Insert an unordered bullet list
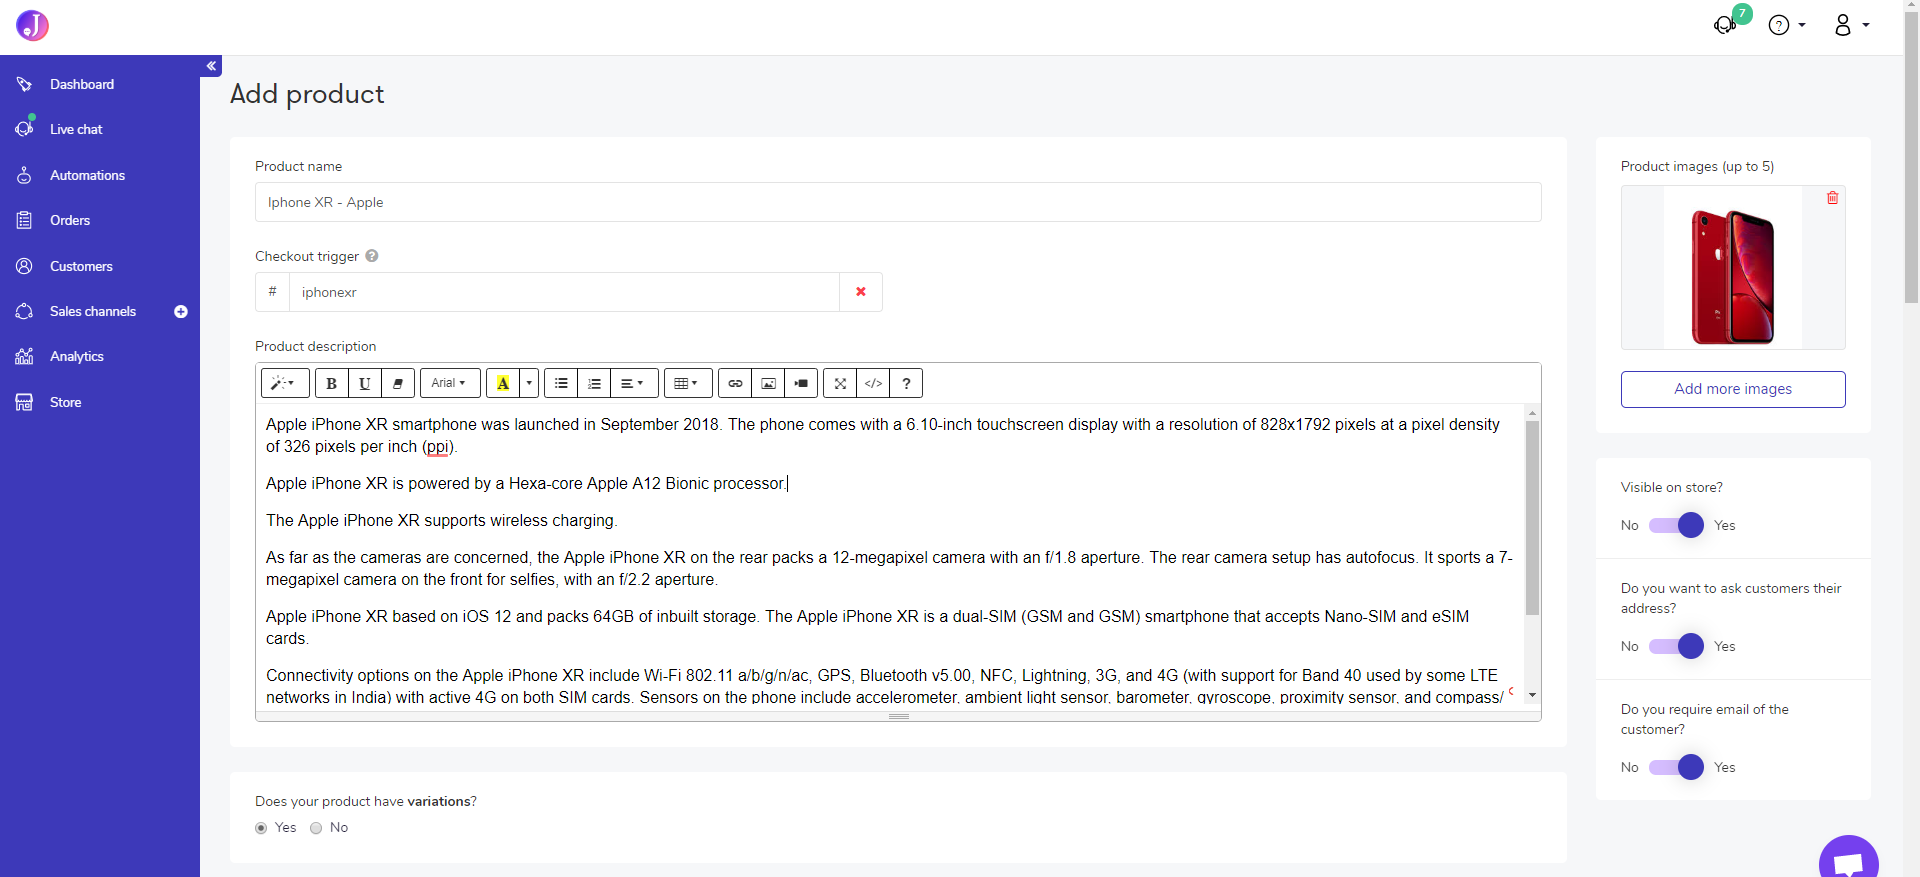The image size is (1920, 877). tap(561, 383)
